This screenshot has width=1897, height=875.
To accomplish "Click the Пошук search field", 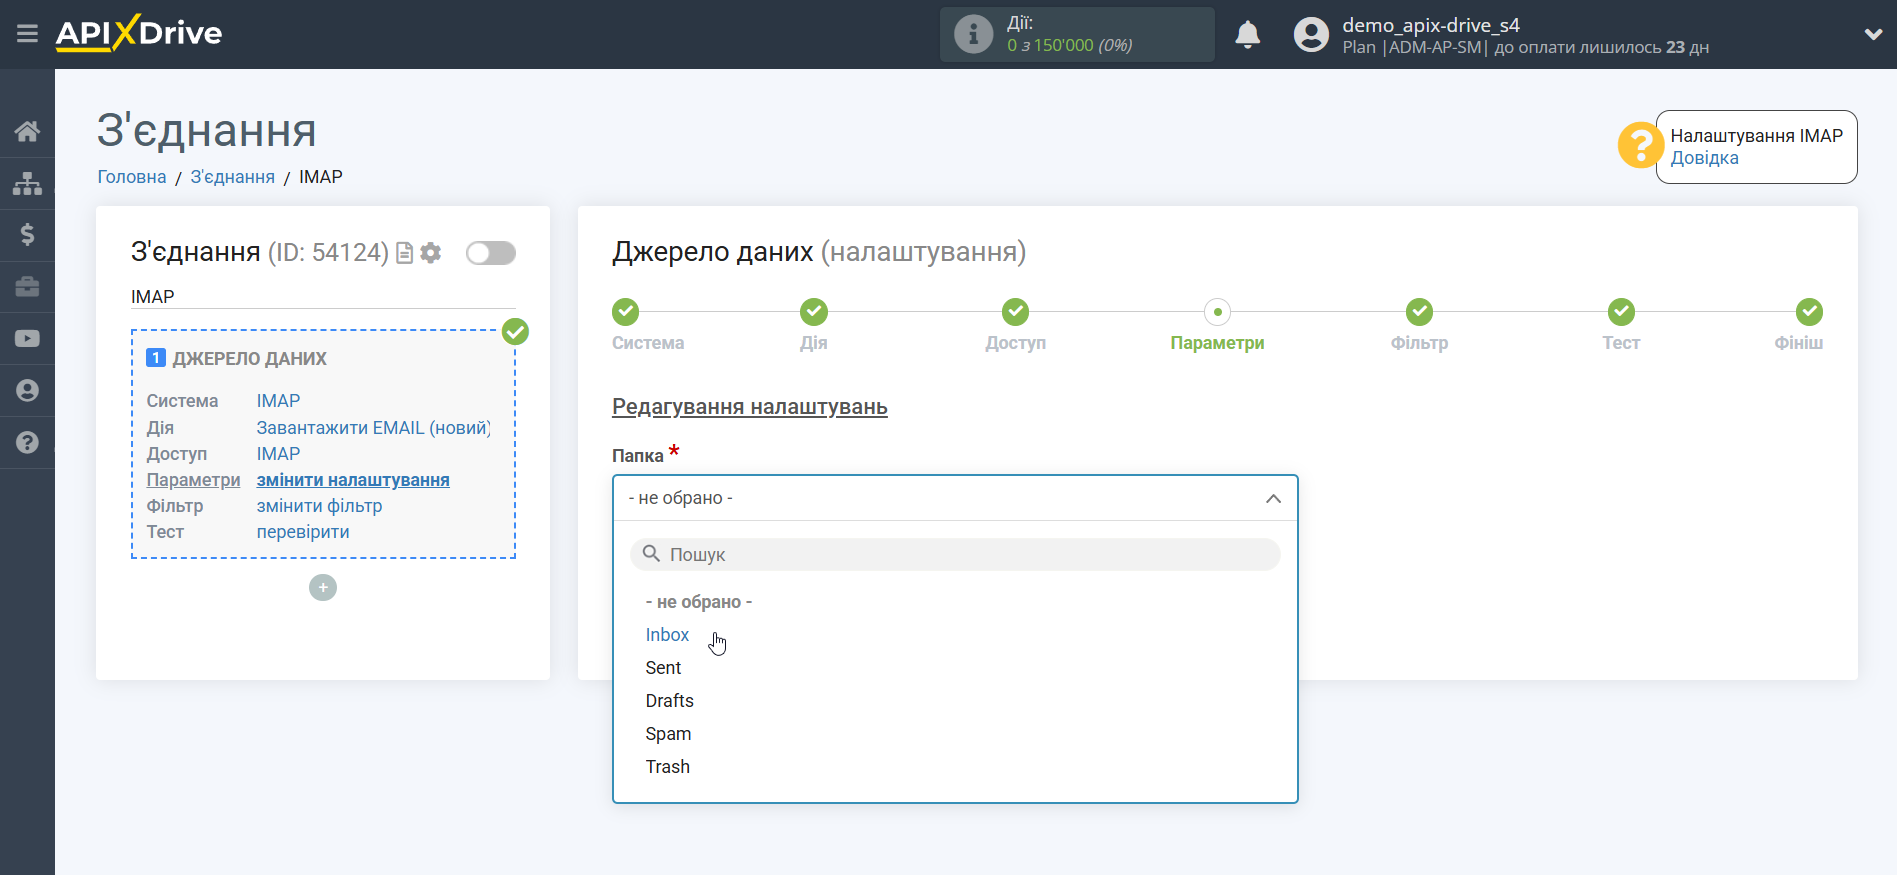I will 955,555.
